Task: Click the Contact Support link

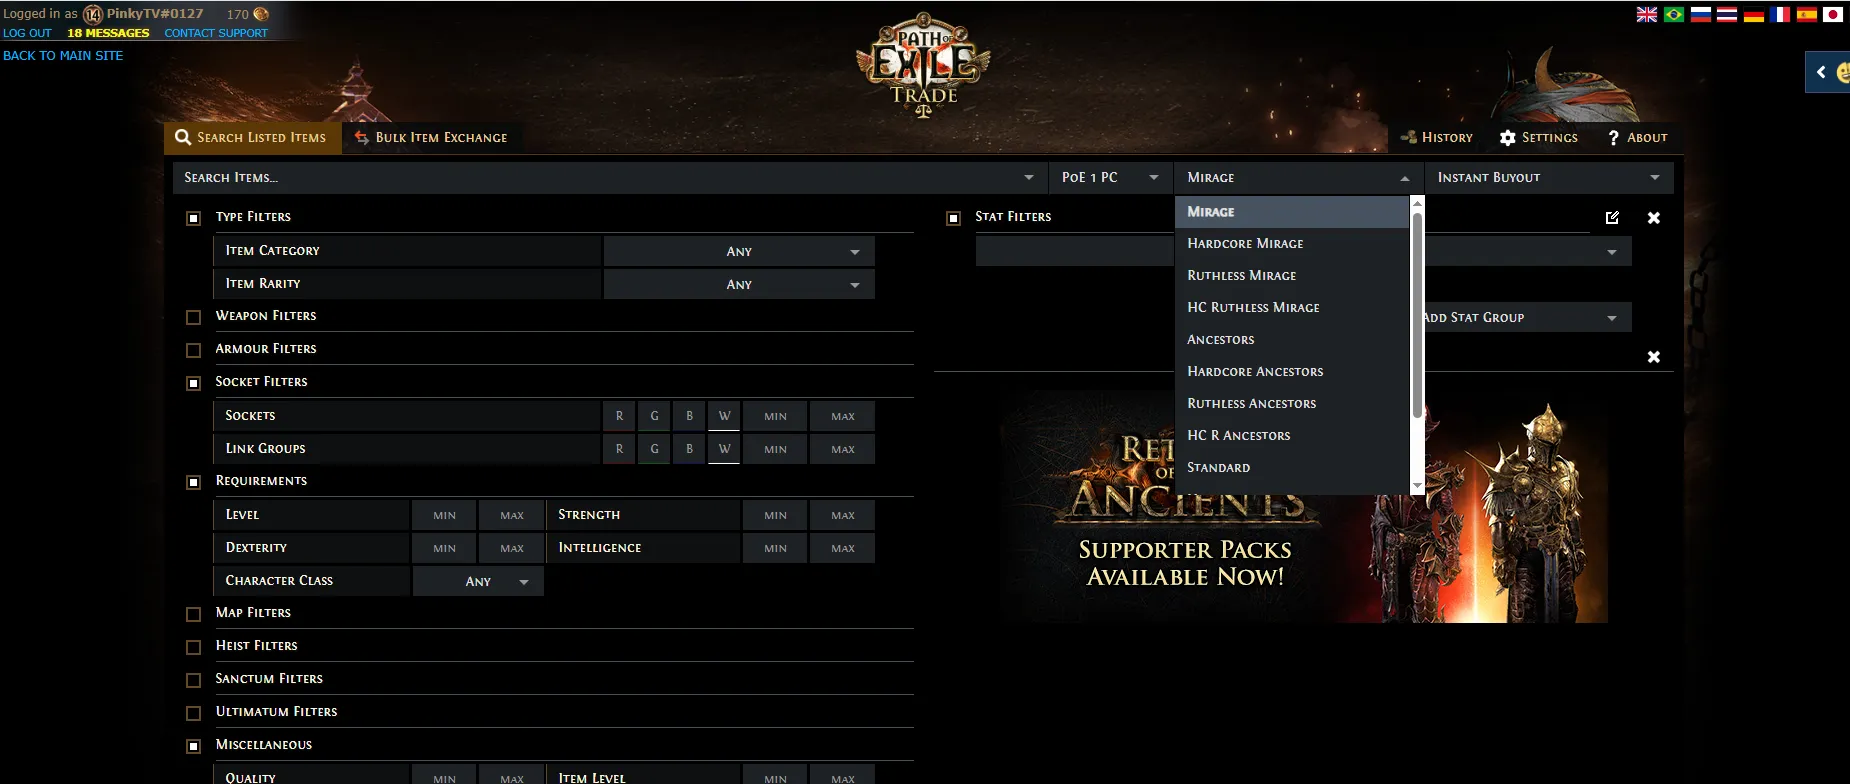Action: click(x=216, y=33)
